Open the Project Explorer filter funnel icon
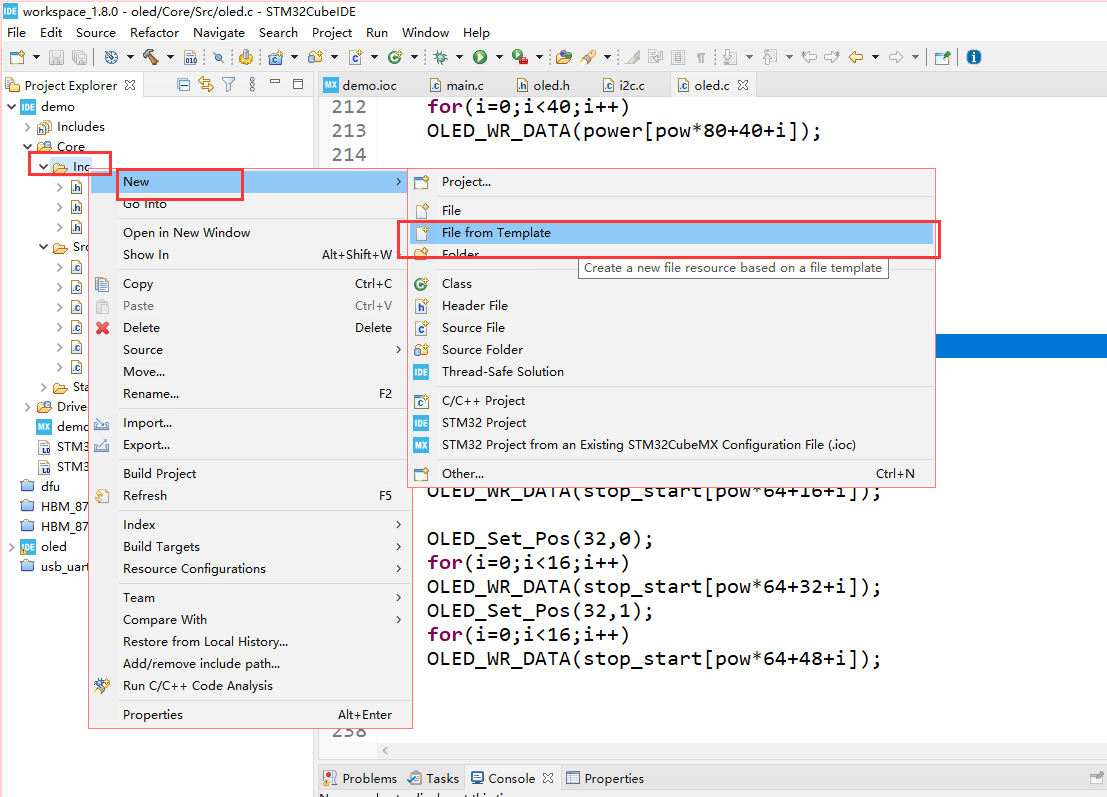The height and width of the screenshot is (797, 1107). pos(229,85)
